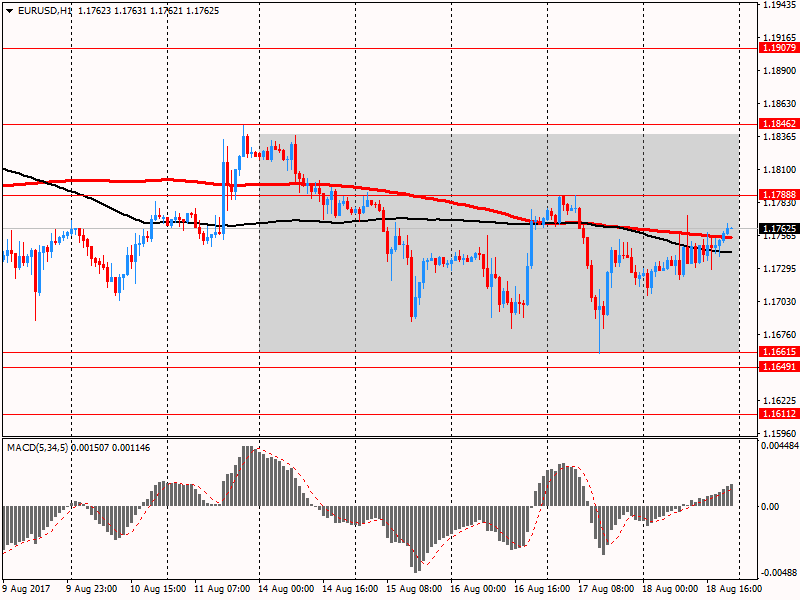
Task: Select the 1.16491 red price level label
Action: pyautogui.click(x=779, y=366)
